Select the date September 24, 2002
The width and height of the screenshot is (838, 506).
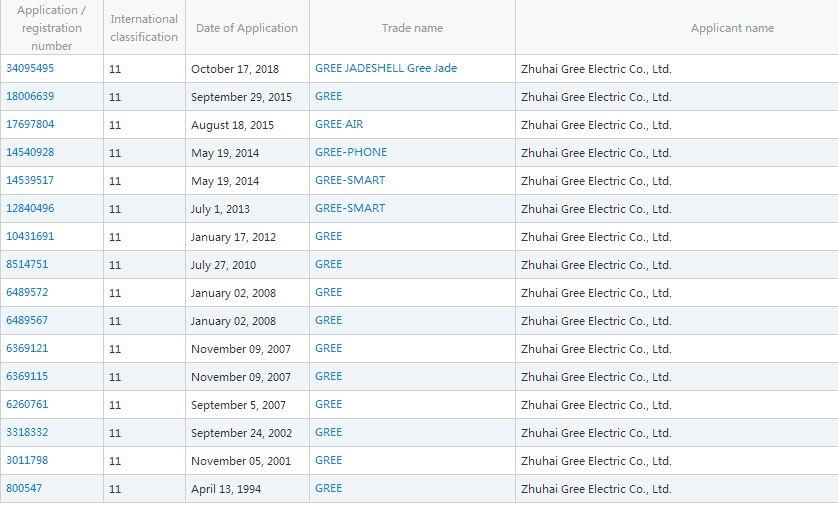(241, 433)
